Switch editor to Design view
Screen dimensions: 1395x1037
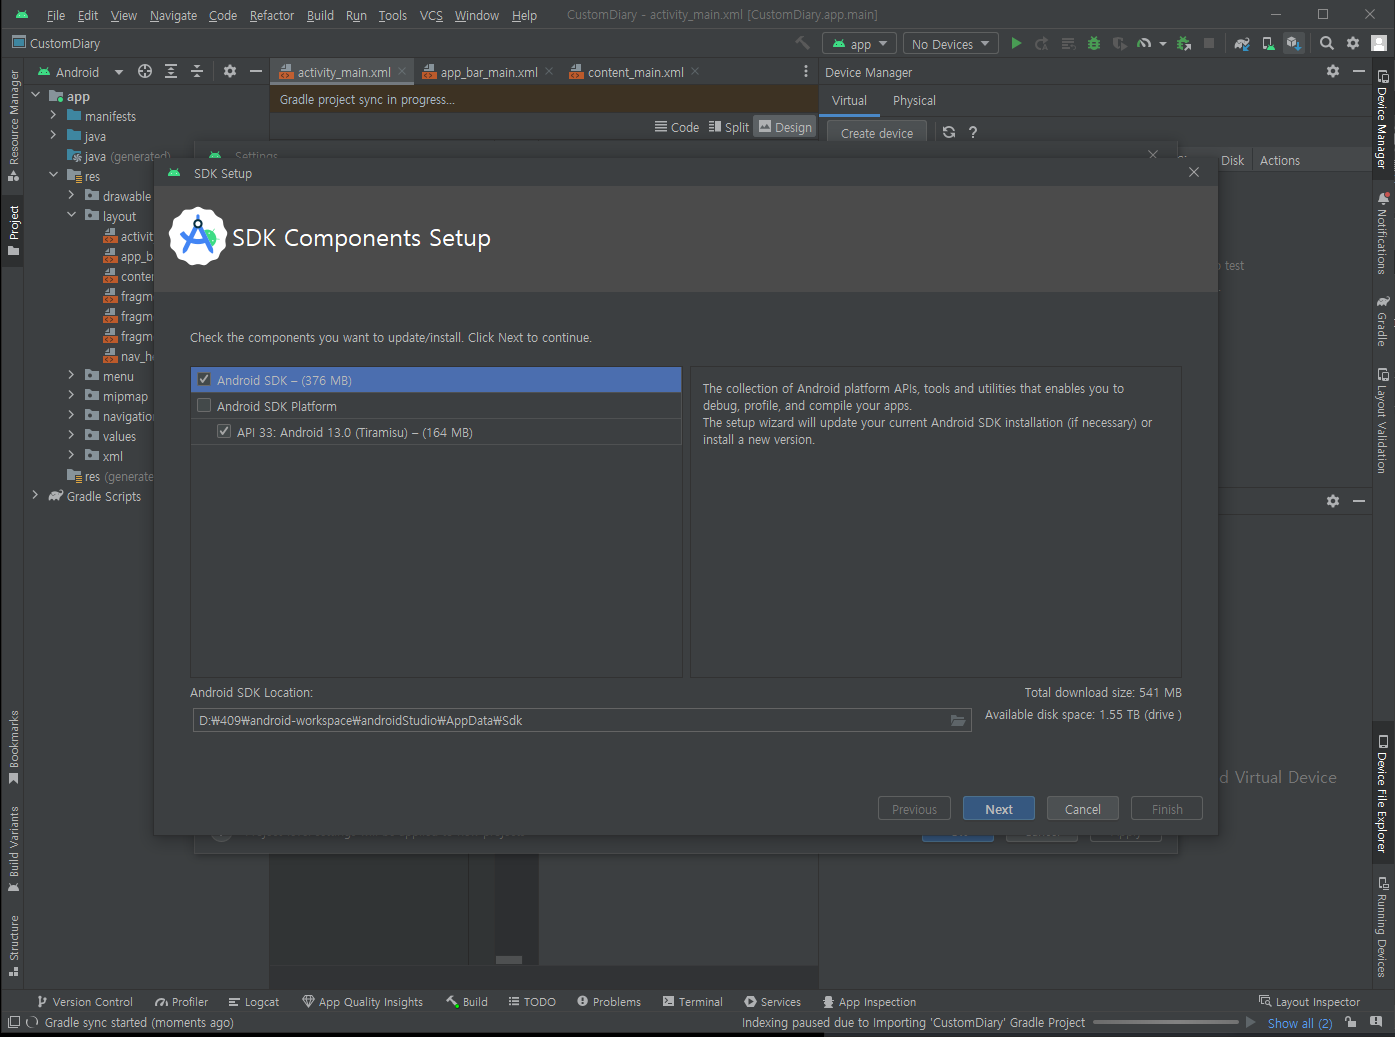click(x=785, y=127)
